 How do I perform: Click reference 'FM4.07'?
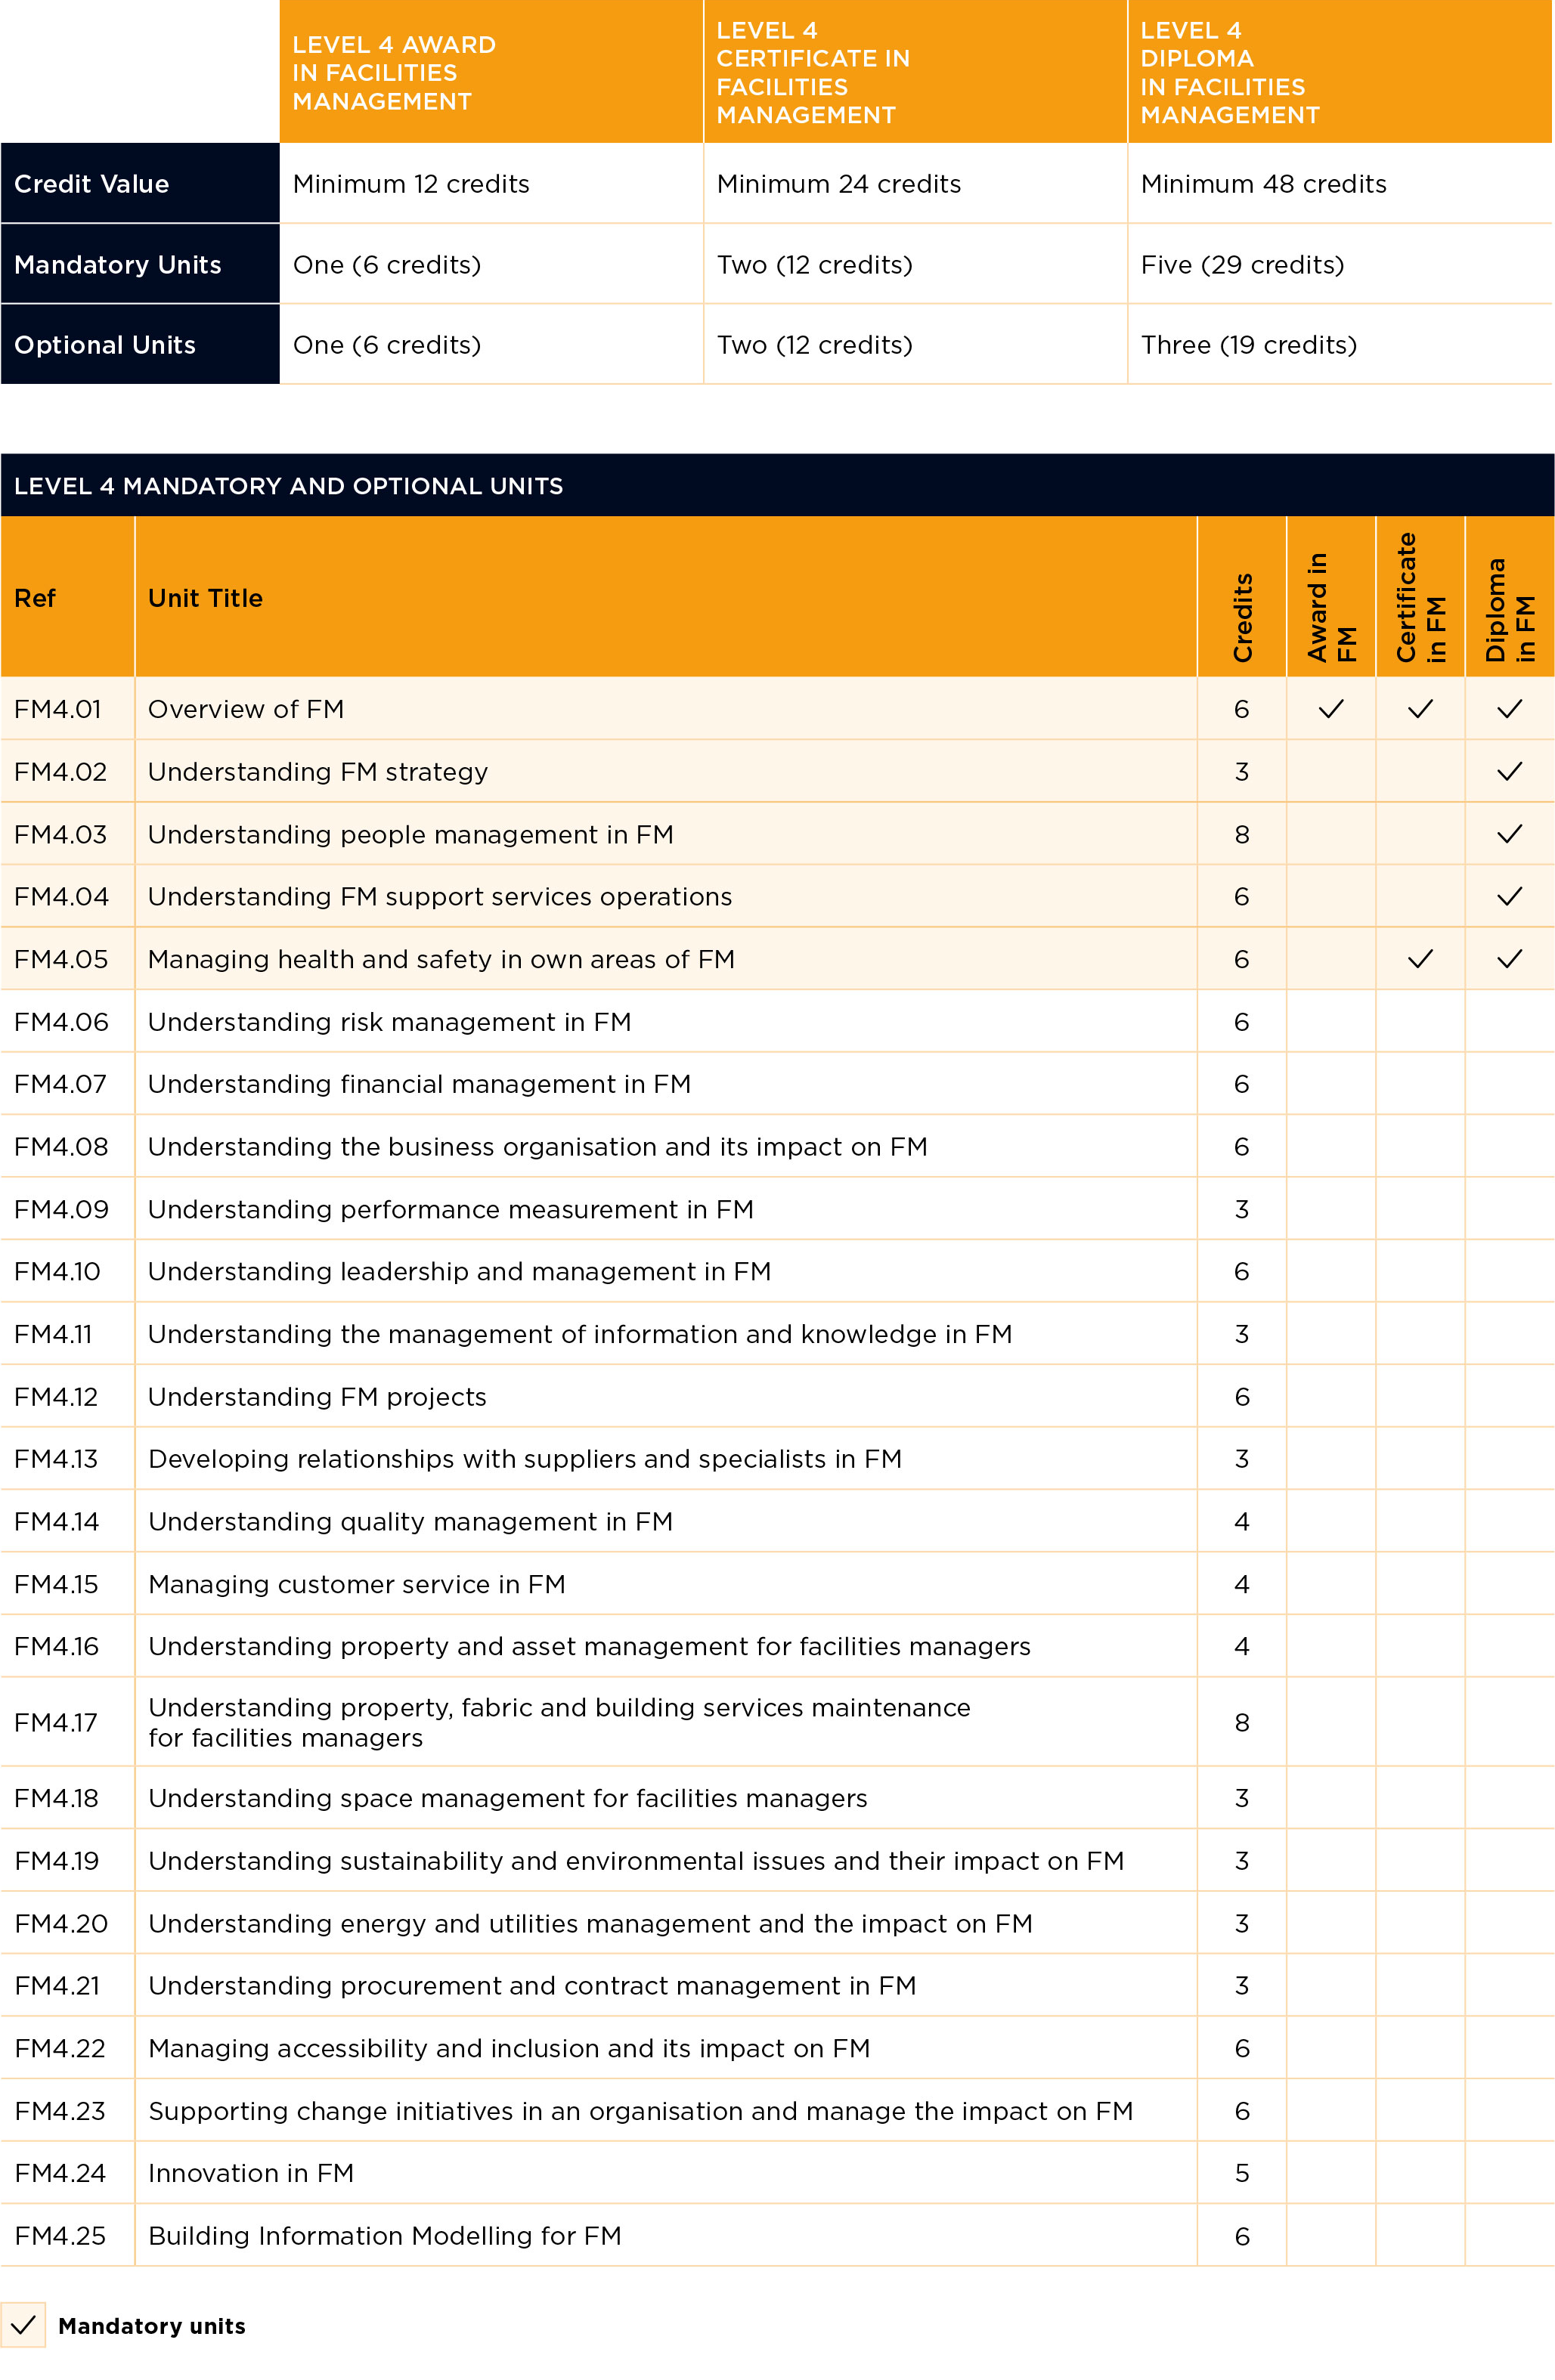pos(60,1084)
